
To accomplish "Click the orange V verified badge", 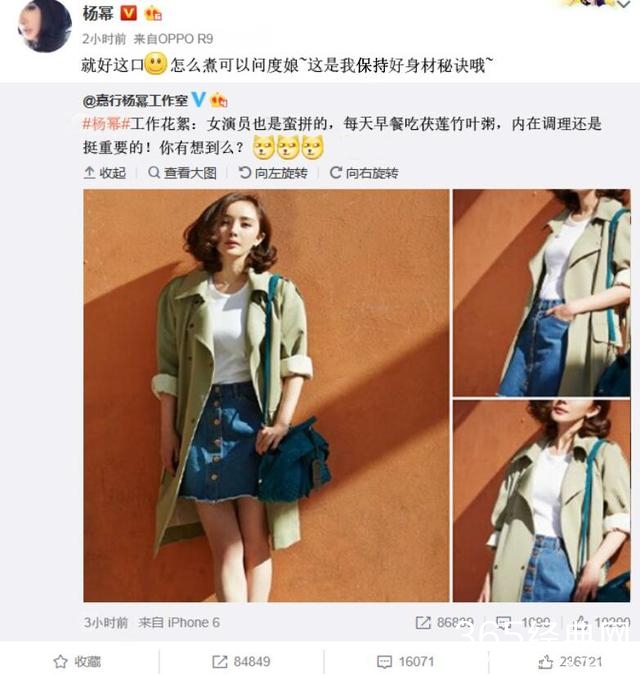I will click(128, 13).
